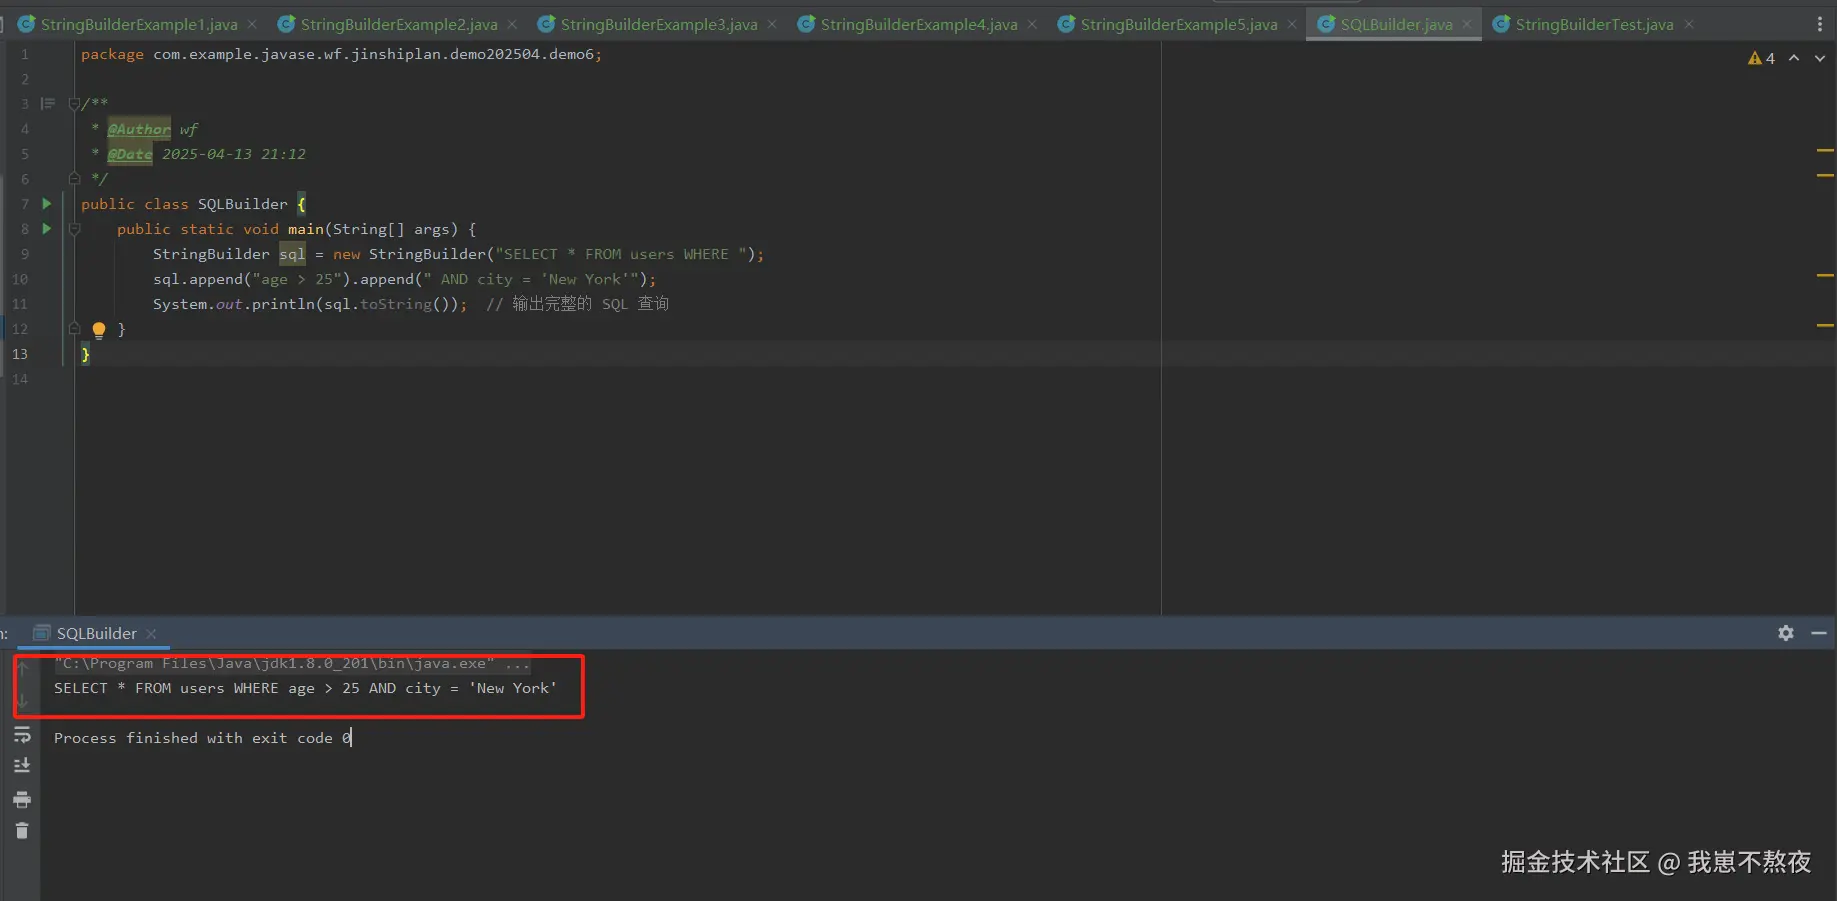Click the package declaration line
Viewport: 1837px width, 901px height.
(x=341, y=54)
